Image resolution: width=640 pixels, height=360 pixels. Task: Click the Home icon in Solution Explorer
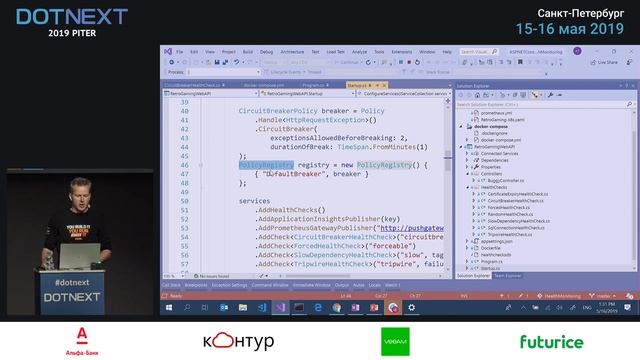tap(477, 95)
